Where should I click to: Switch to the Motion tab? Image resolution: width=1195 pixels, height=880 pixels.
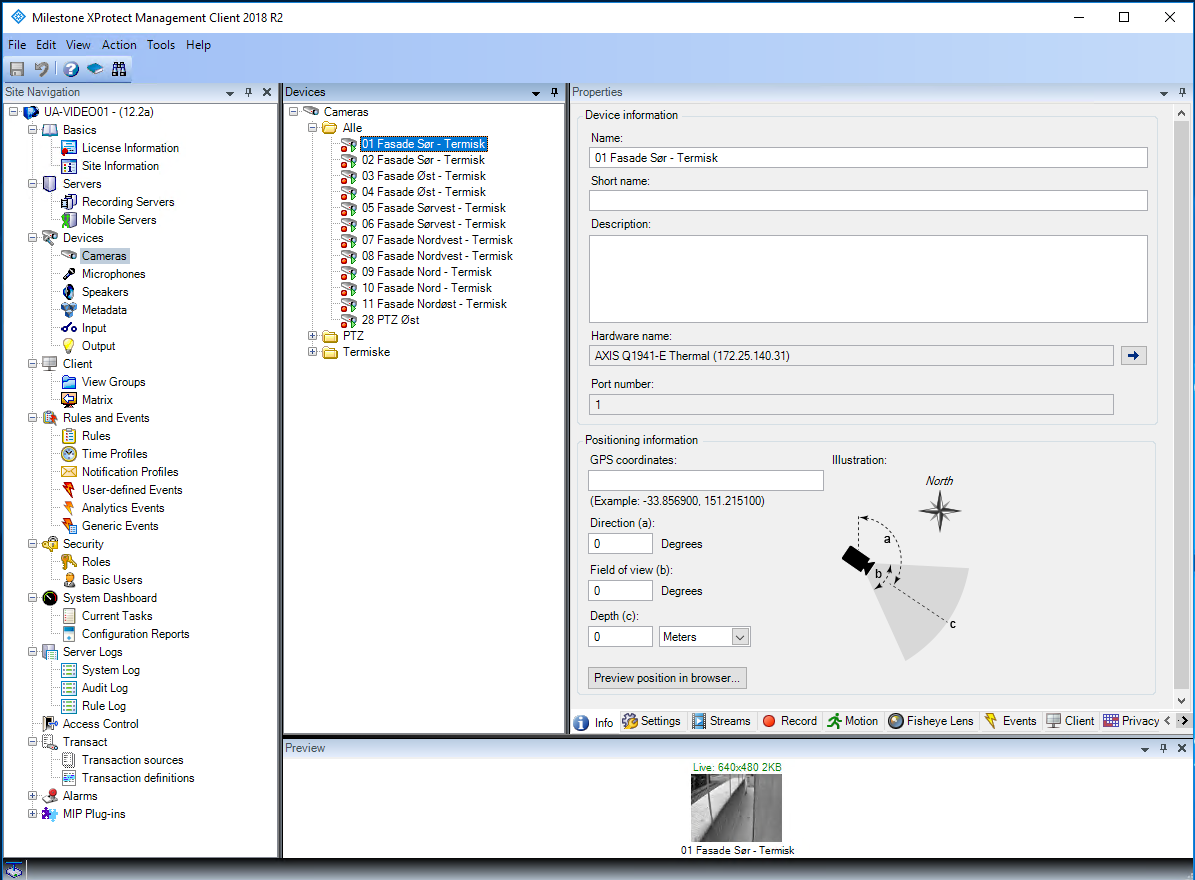(853, 721)
